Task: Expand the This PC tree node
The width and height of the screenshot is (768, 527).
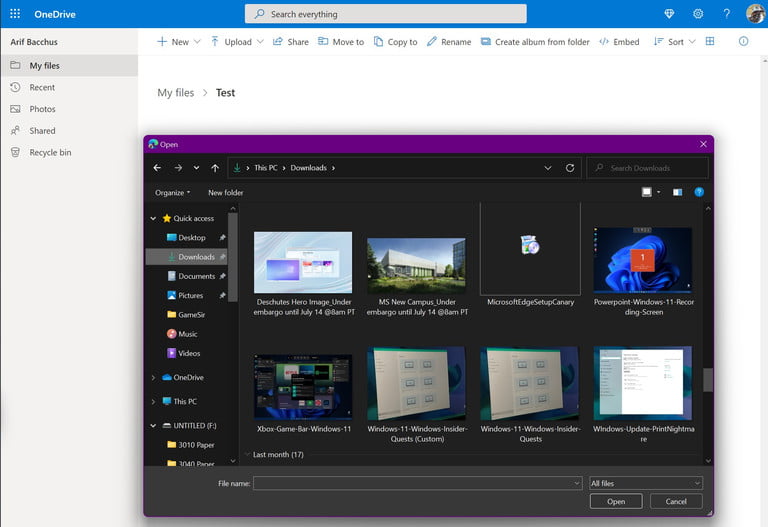Action: point(153,402)
